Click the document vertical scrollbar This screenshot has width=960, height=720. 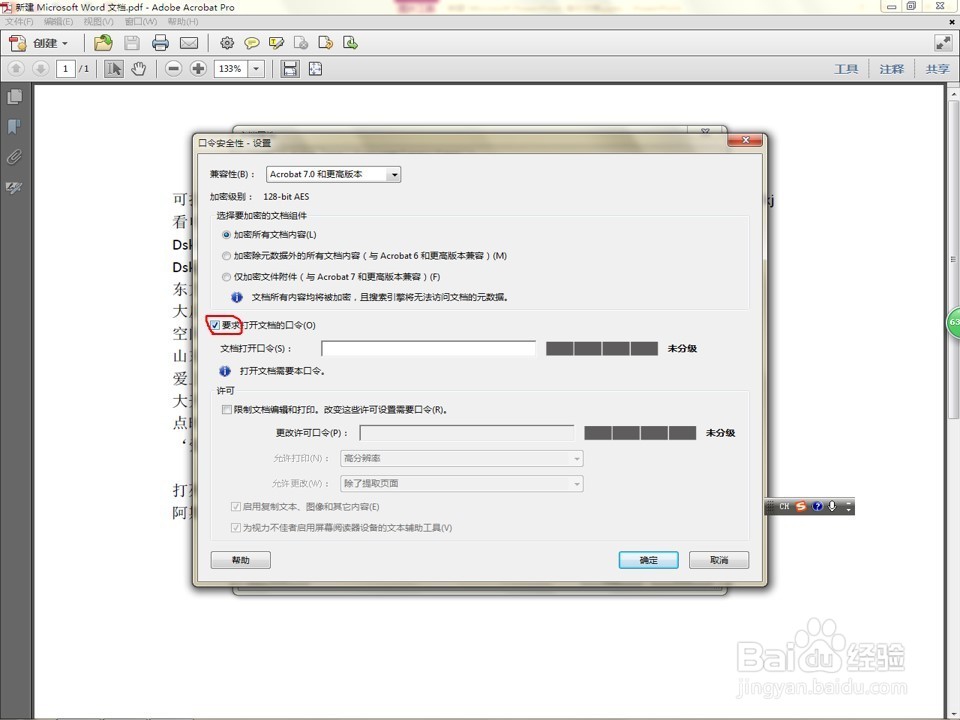pyautogui.click(x=953, y=259)
